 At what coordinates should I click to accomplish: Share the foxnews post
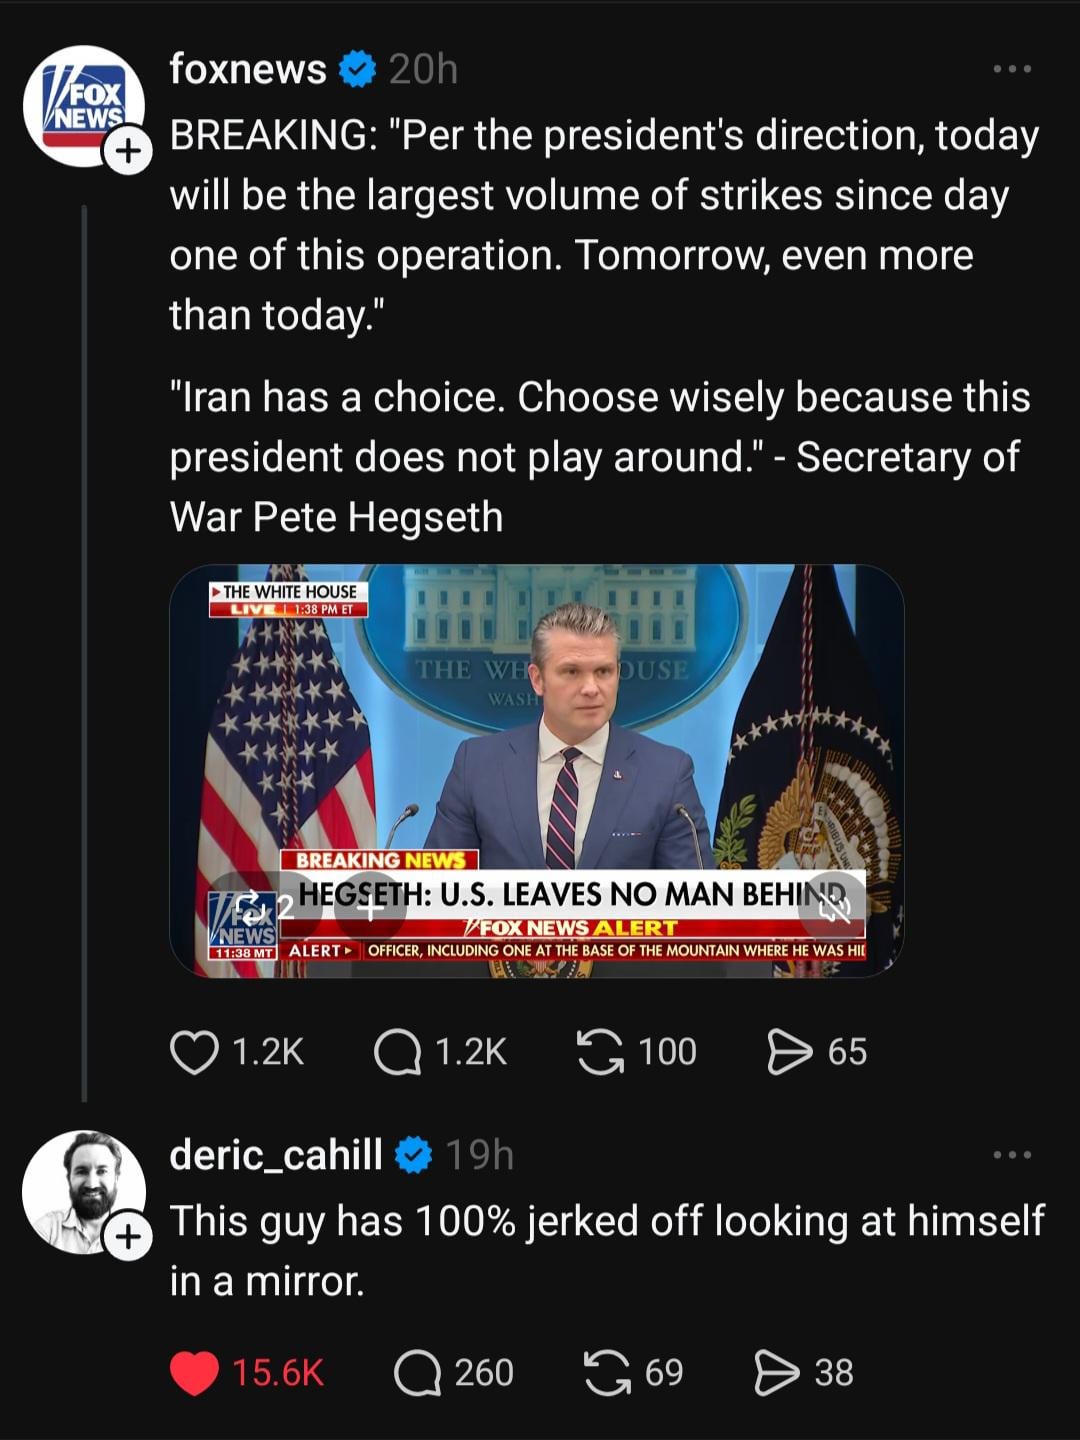(789, 1052)
